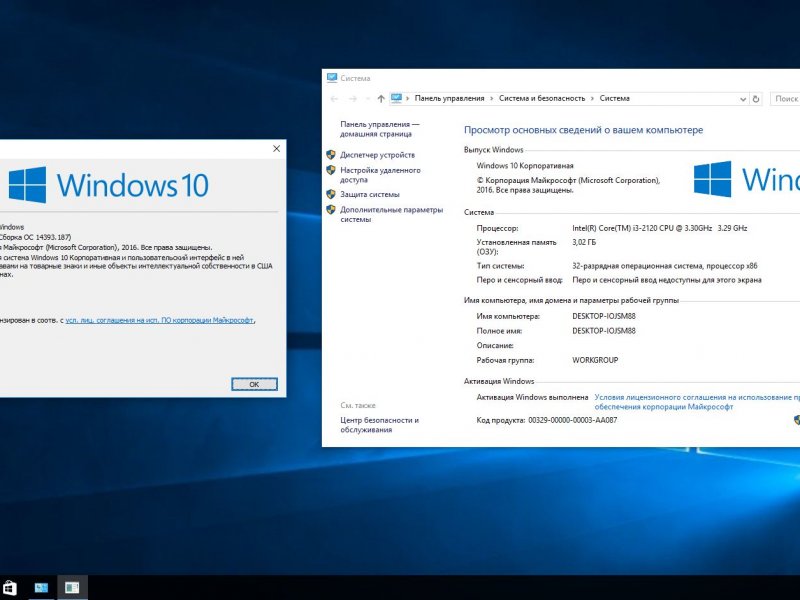Select the Перо и сенсорный ввод value text
Screen dimensions: 800x600
667,280
